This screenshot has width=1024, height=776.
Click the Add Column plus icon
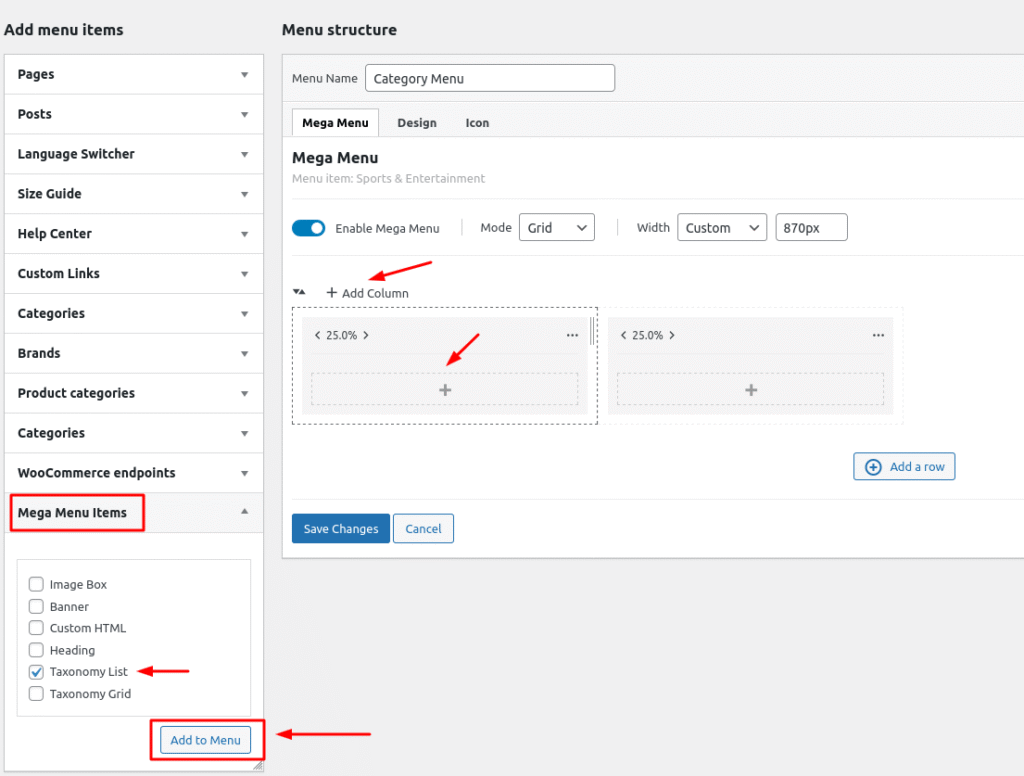point(332,293)
